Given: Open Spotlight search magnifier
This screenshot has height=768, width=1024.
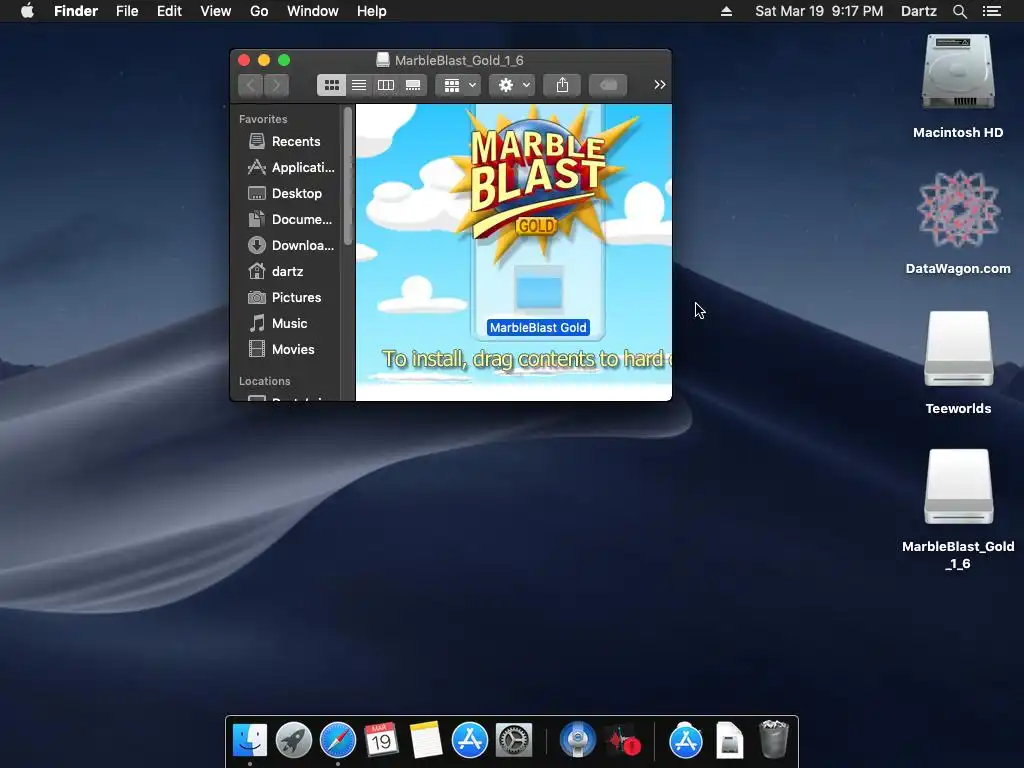Looking at the screenshot, I should pos(960,11).
